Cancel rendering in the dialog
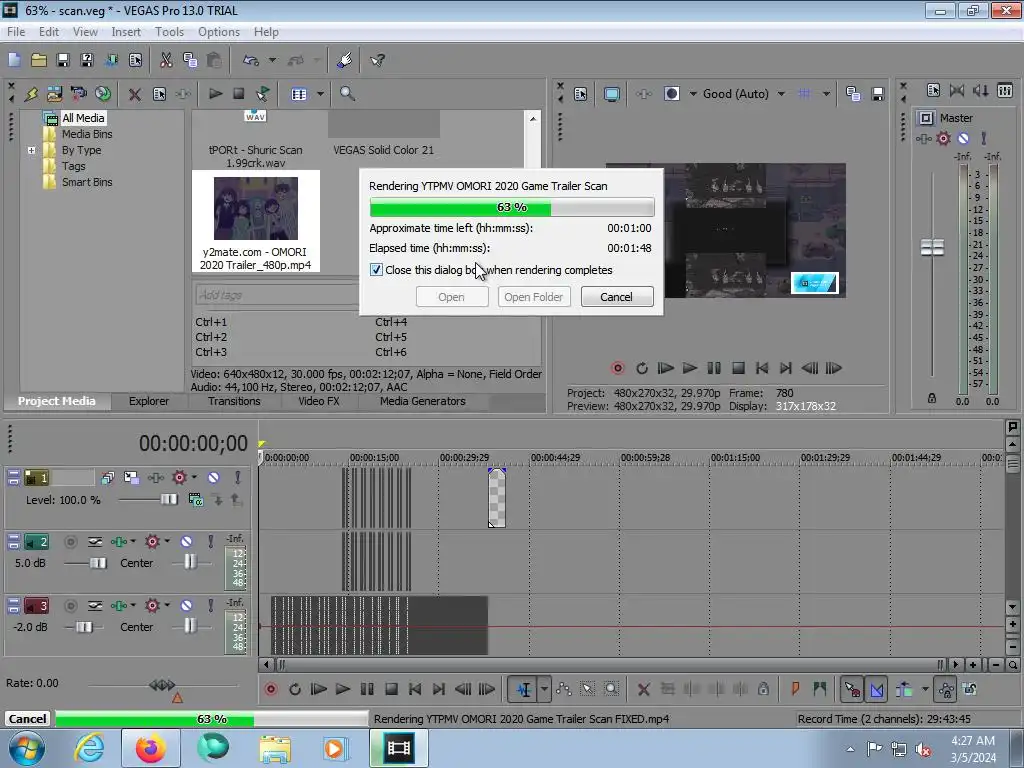The height and width of the screenshot is (768, 1024). 616,297
